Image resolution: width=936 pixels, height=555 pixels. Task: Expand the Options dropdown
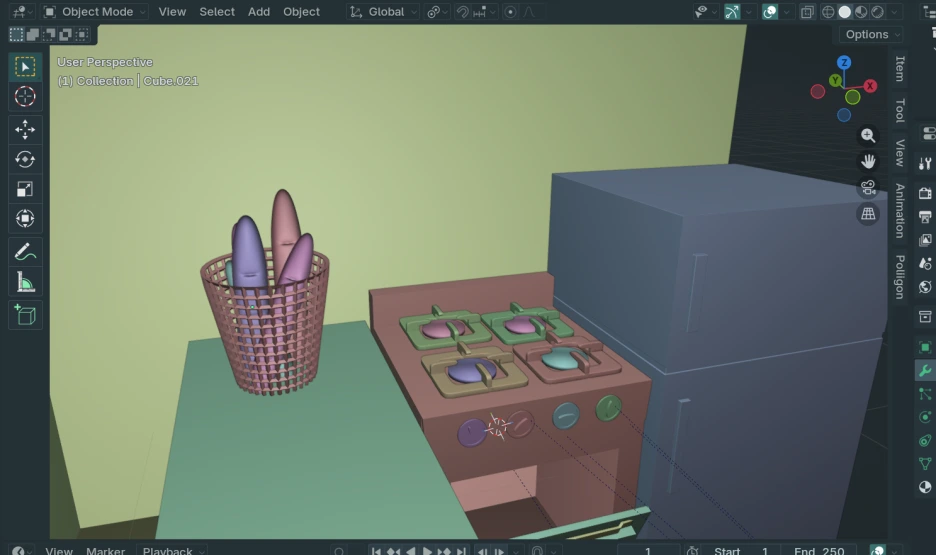871,35
